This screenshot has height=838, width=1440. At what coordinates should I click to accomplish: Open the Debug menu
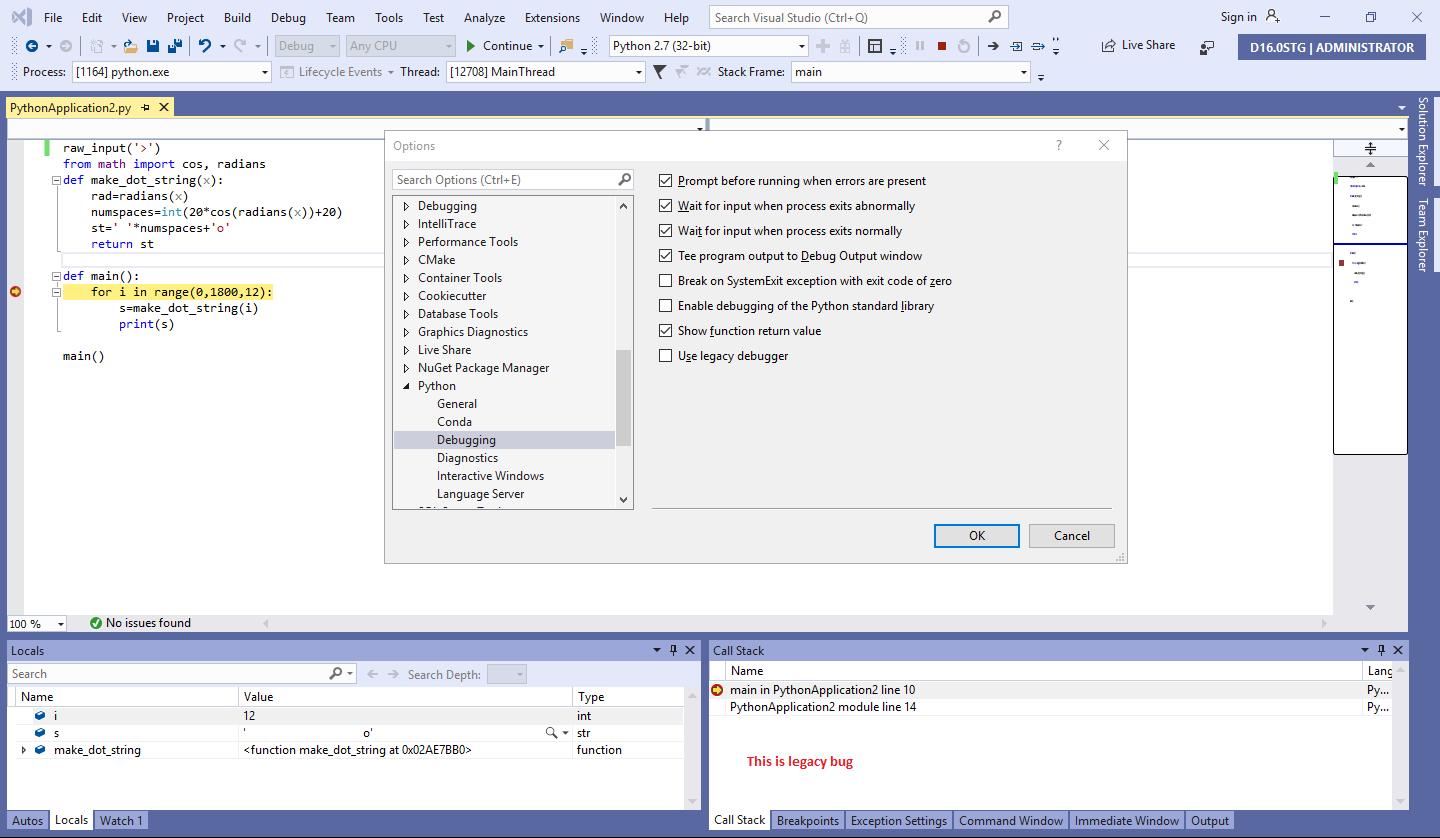point(288,17)
